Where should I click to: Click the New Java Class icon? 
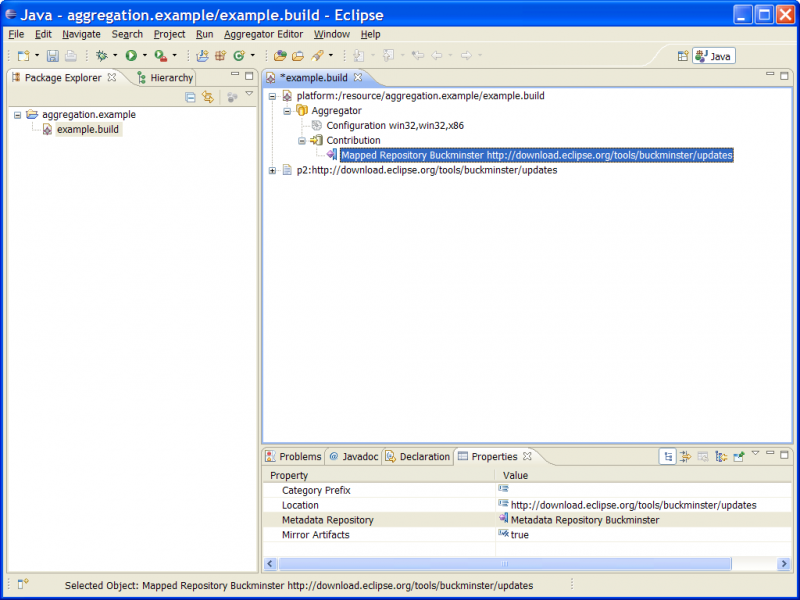pos(239,56)
